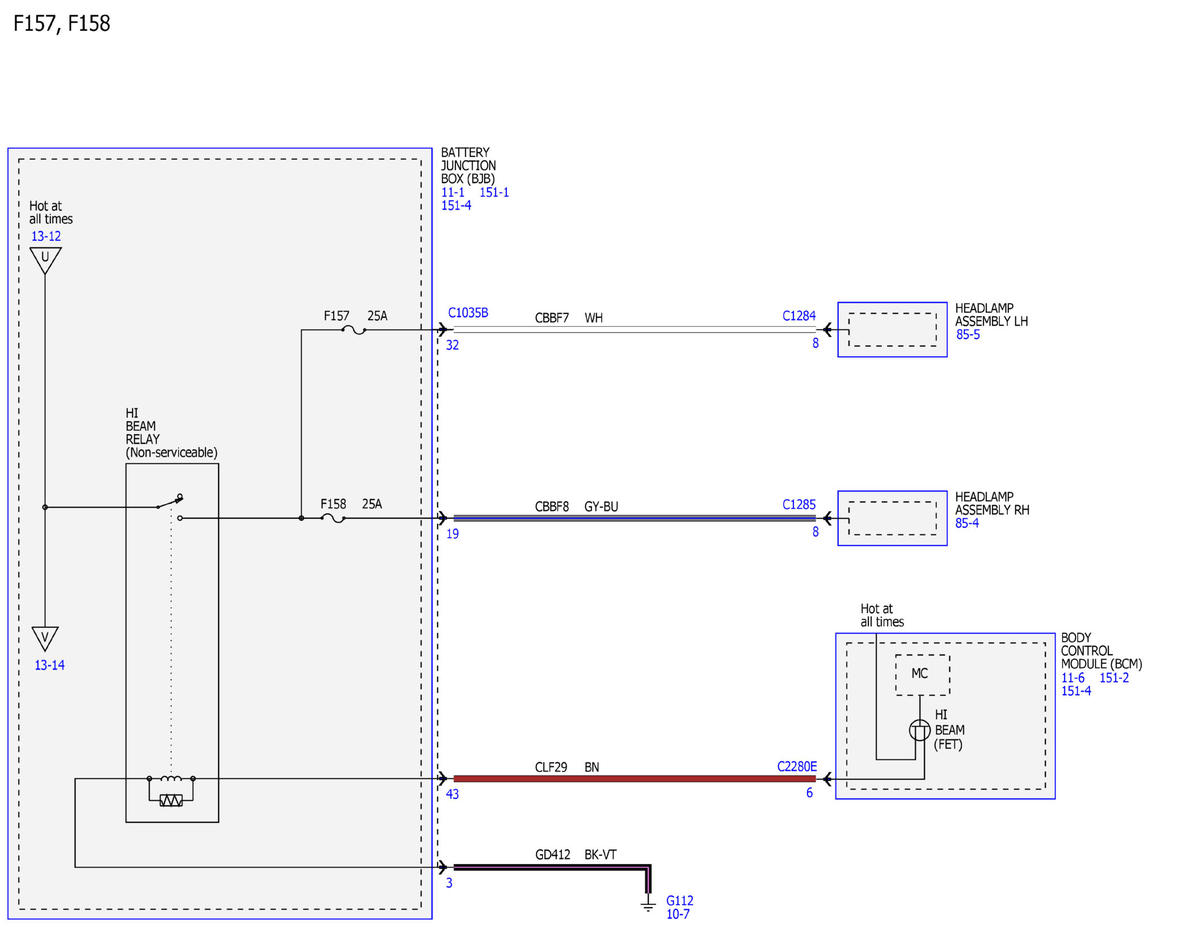Click the ground symbol above G112
The image size is (1200, 927).
648,905
